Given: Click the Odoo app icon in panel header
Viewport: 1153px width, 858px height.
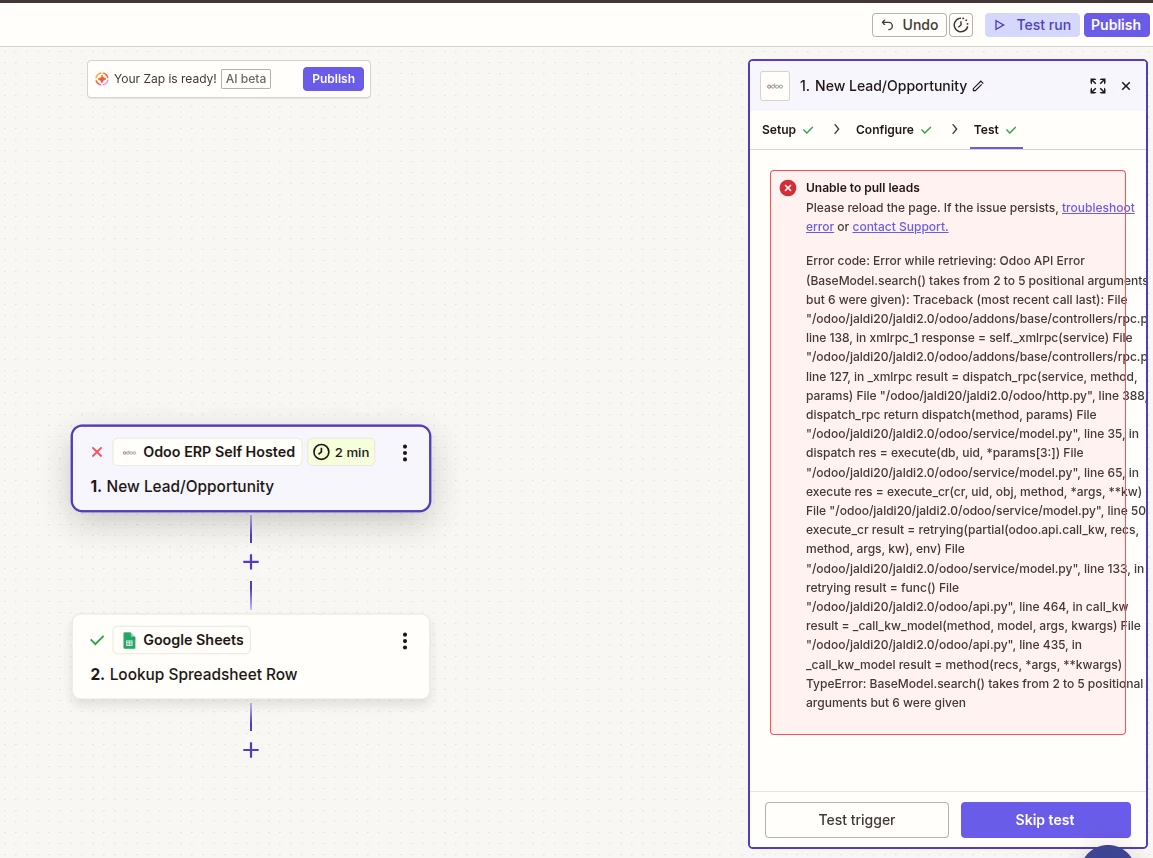Looking at the screenshot, I should tap(775, 86).
